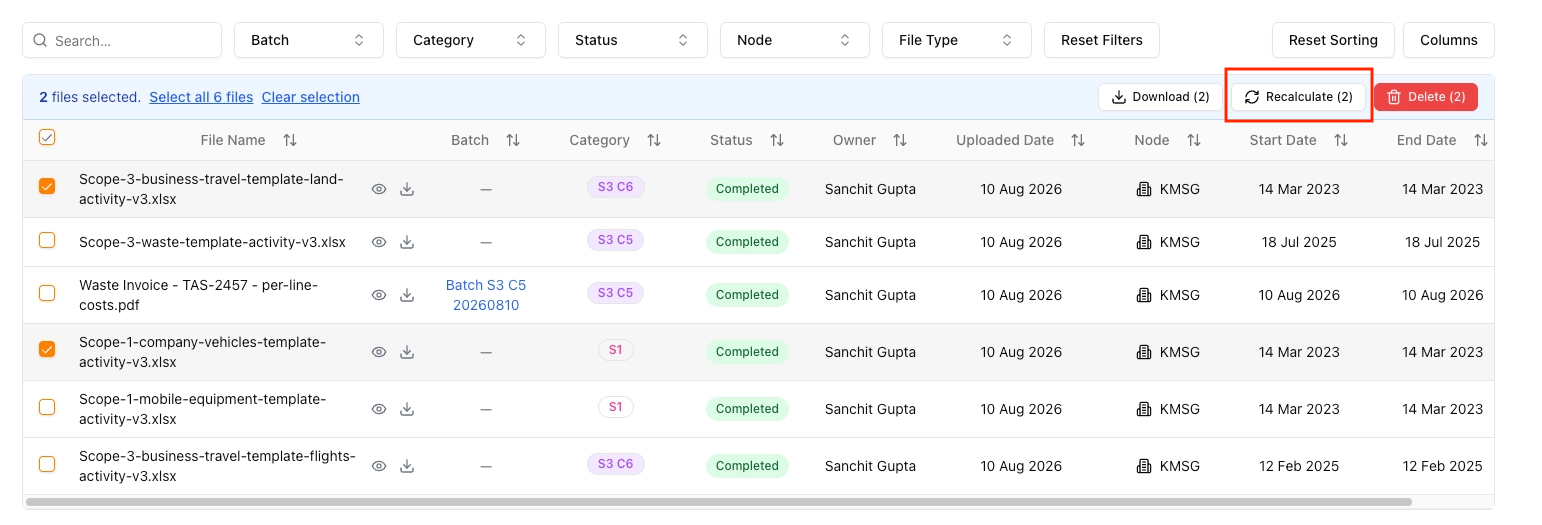Click the Scope-1-mobile-equipment-template-activity-v3.xlsx file name

(202, 409)
